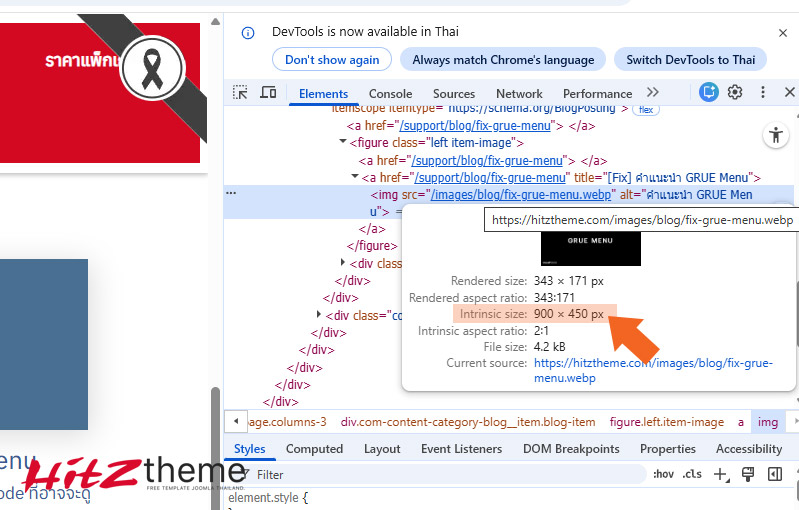Expand the more tabs chevron after Performance
799x510 pixels.
click(x=653, y=93)
